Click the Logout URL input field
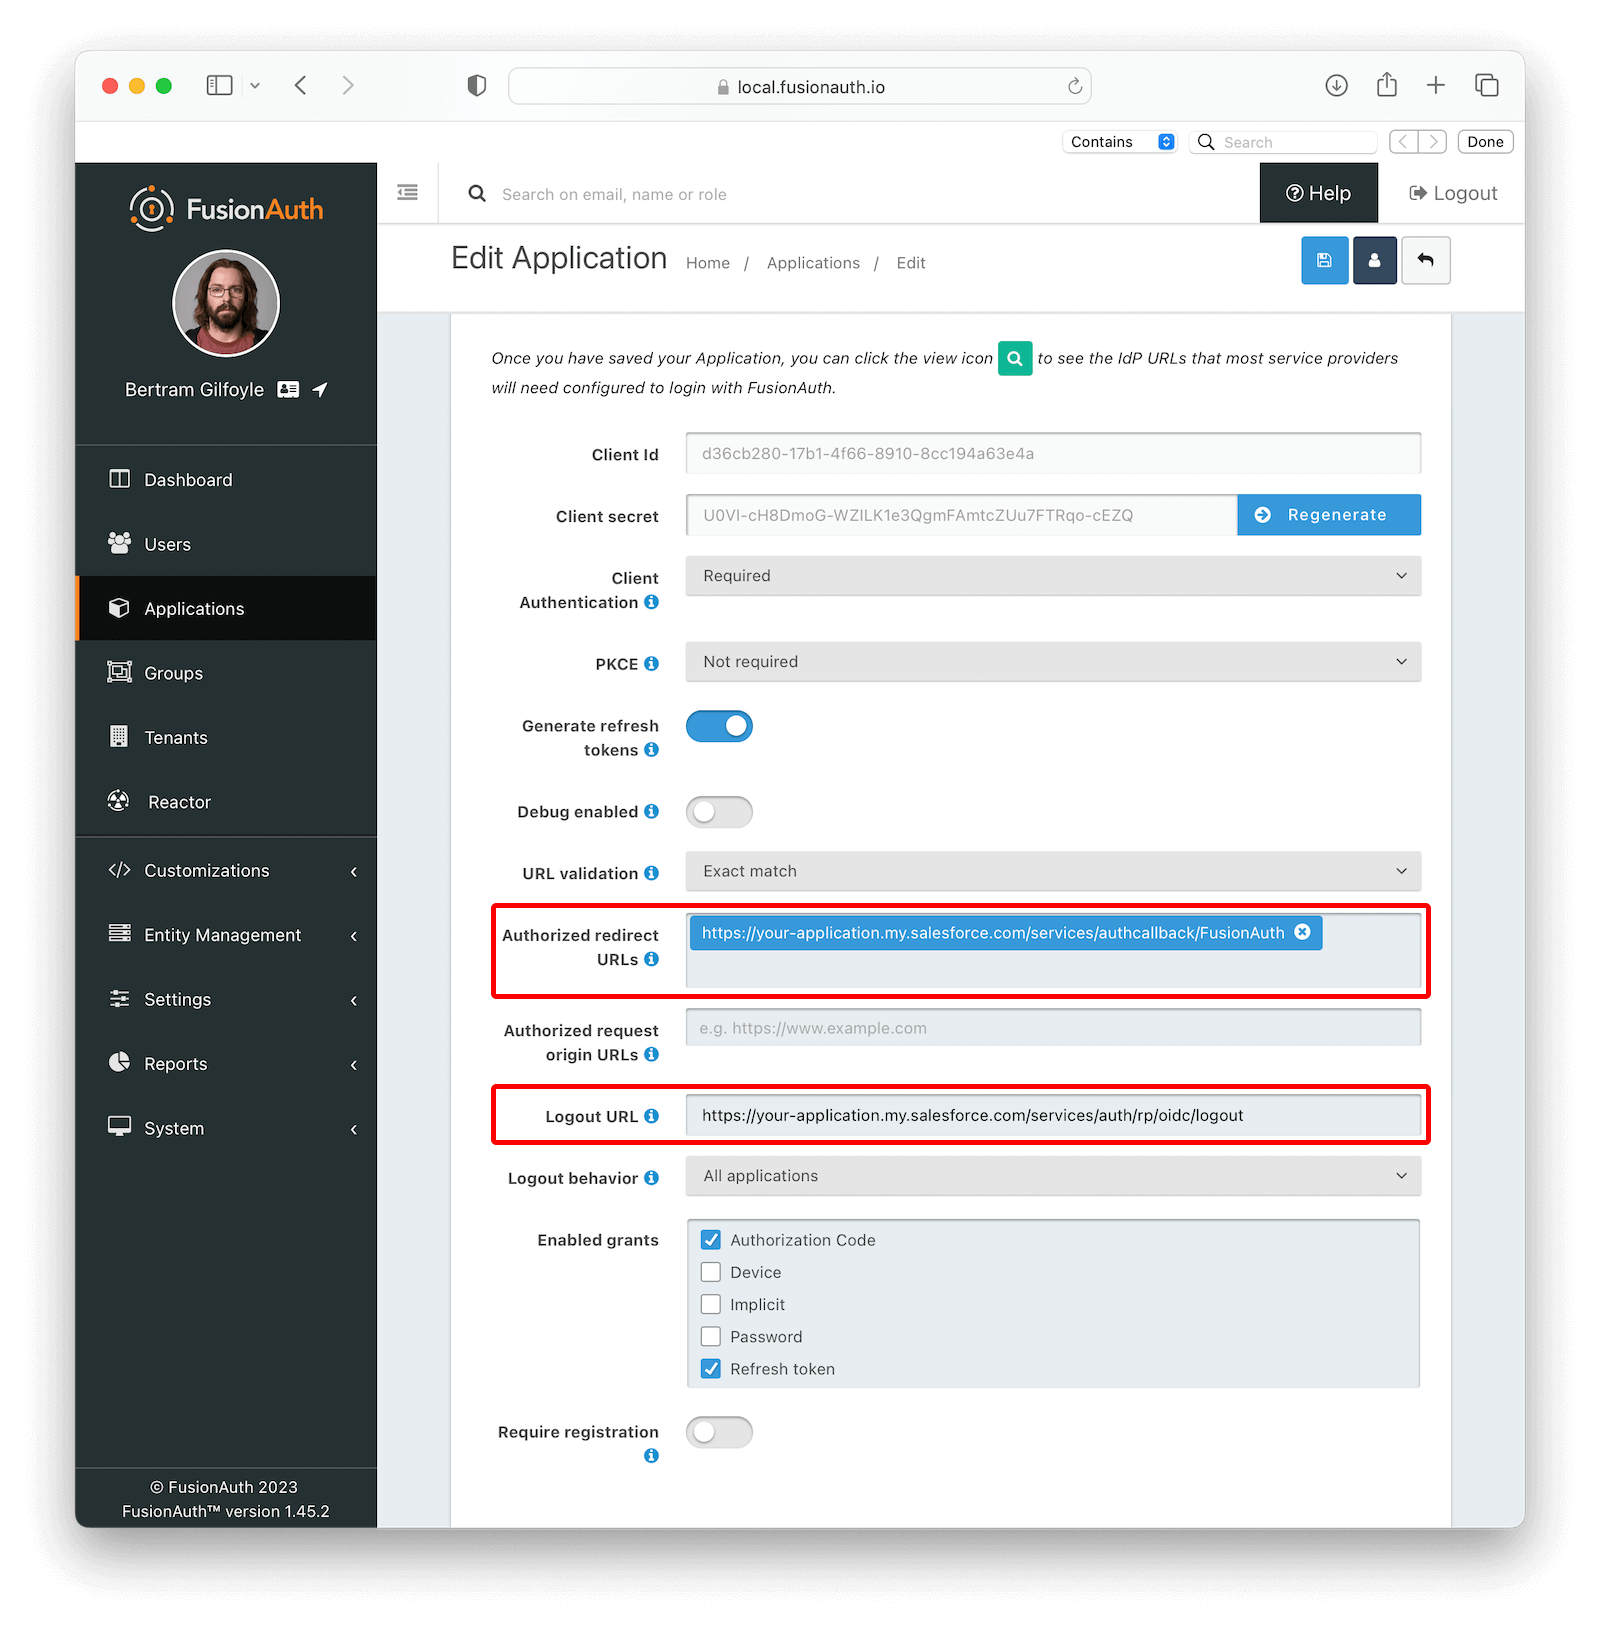The height and width of the screenshot is (1627, 1600). click(x=1053, y=1115)
